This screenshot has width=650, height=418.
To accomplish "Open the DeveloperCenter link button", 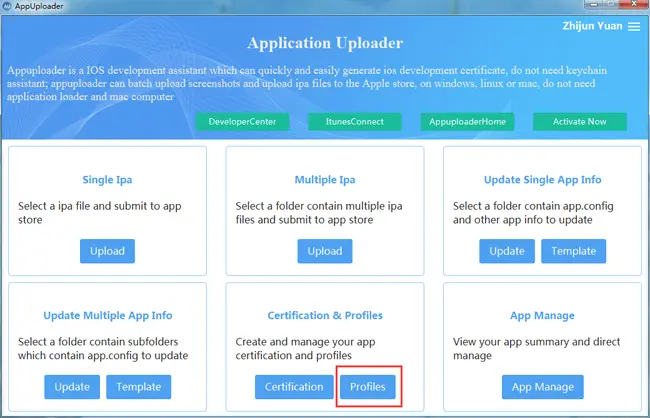I will pos(242,122).
